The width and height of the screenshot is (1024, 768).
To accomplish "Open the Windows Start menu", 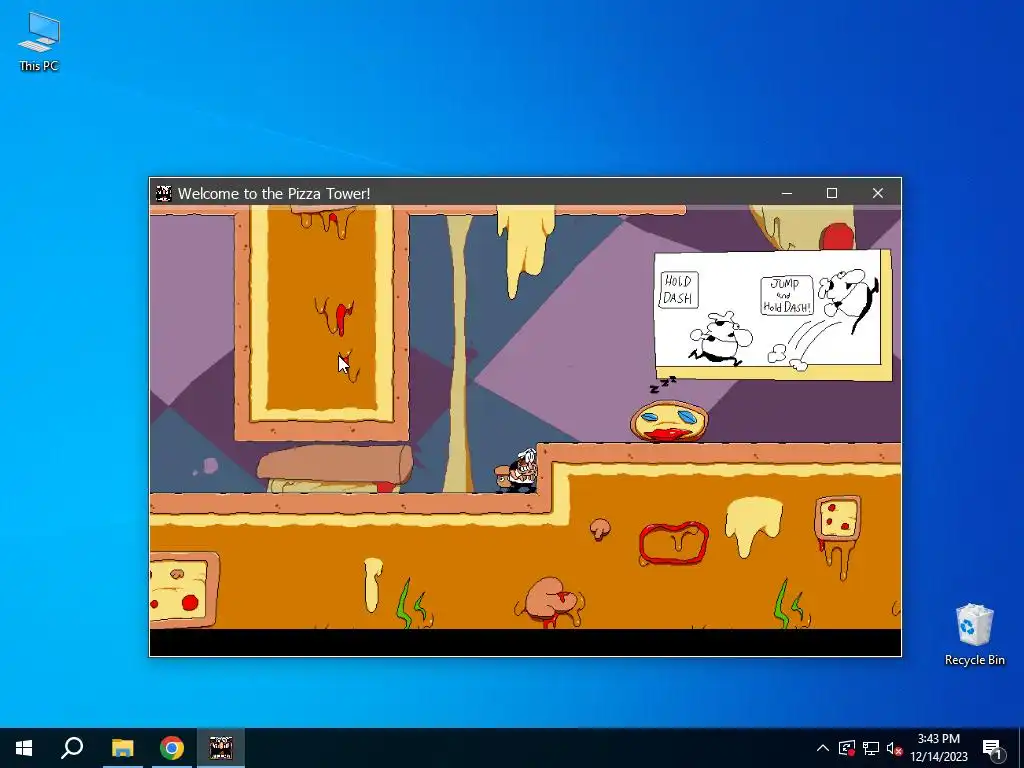I will 24,748.
